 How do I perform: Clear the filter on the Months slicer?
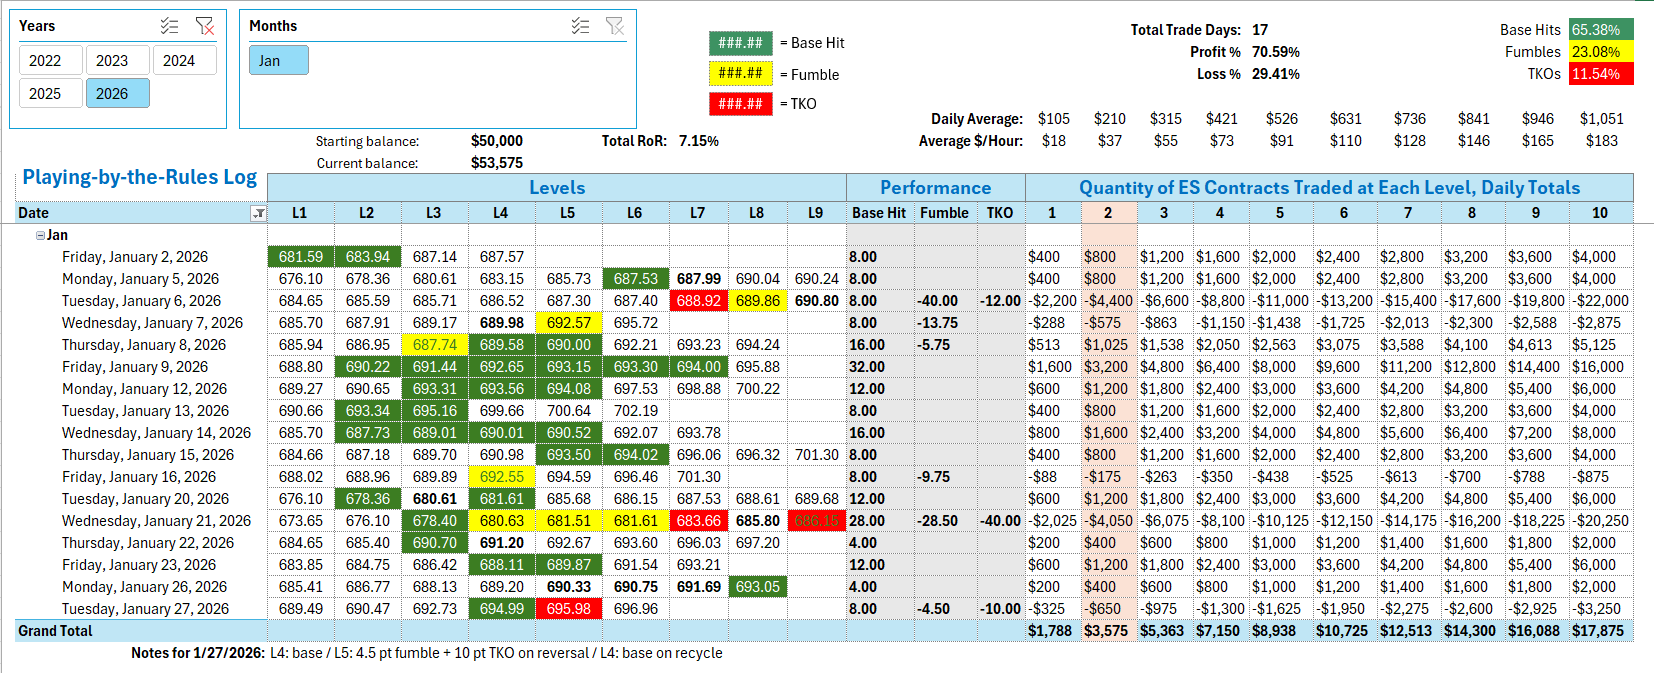[x=615, y=26]
